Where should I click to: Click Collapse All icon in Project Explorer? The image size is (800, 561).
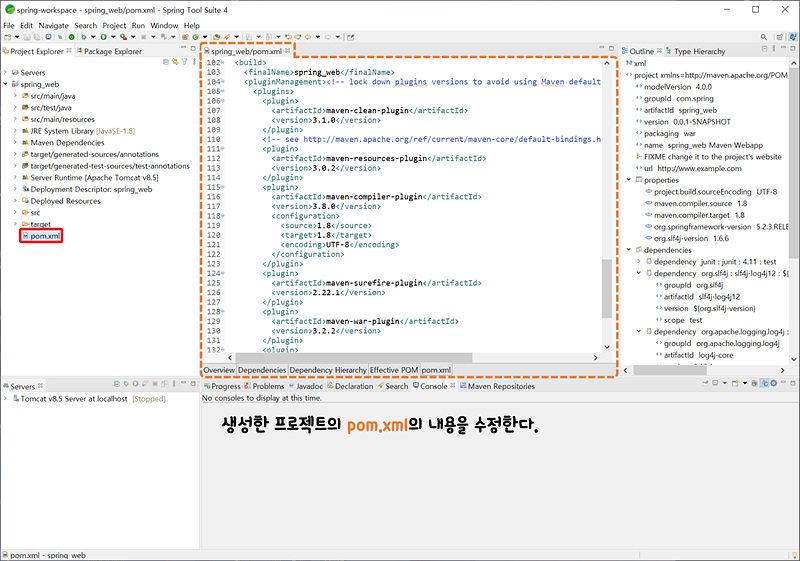(166, 62)
